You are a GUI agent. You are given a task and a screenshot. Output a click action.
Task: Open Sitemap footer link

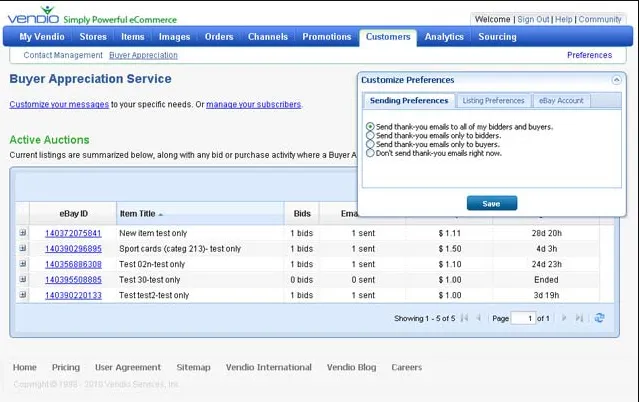[193, 367]
